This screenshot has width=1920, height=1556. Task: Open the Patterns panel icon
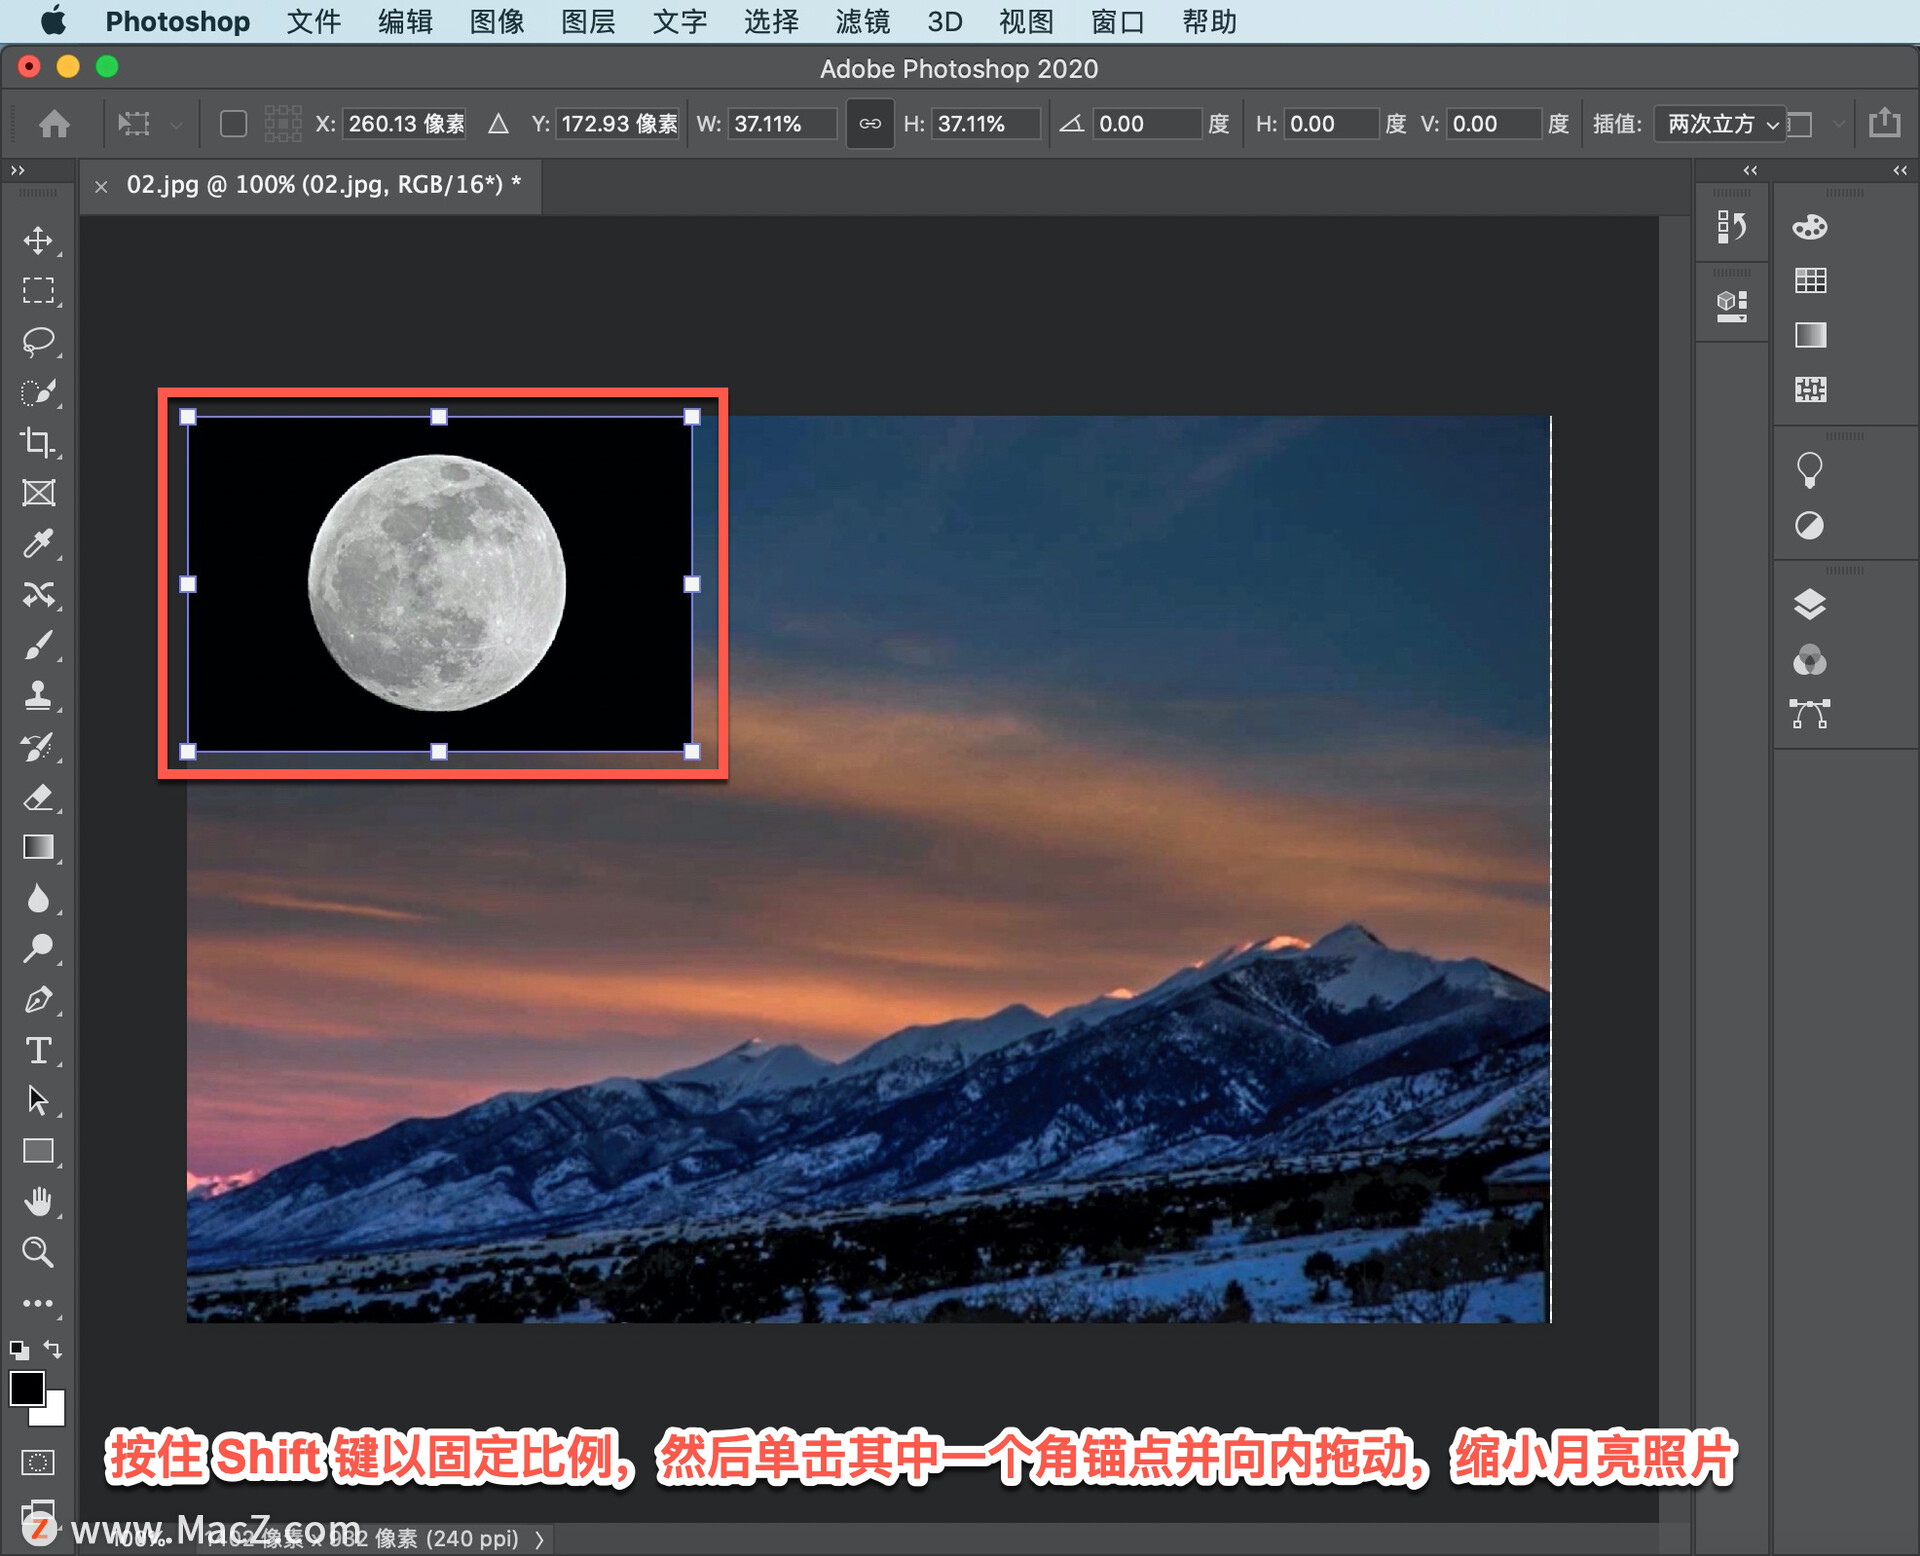pos(1810,389)
